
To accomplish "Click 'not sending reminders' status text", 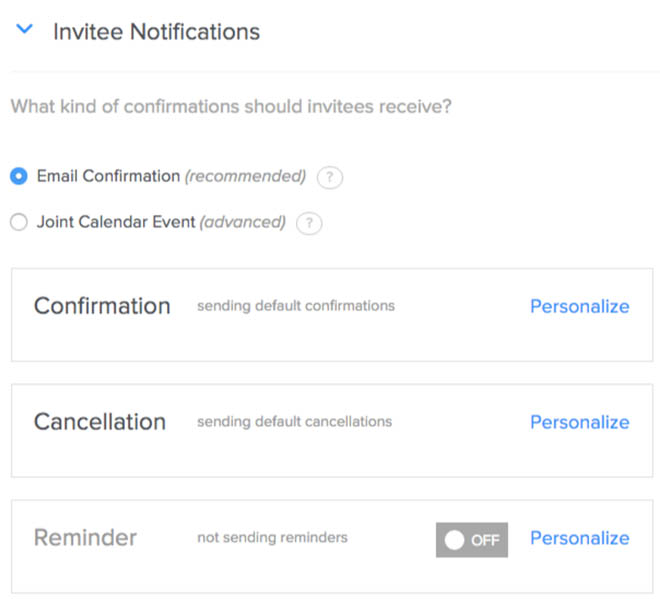I will coord(272,538).
